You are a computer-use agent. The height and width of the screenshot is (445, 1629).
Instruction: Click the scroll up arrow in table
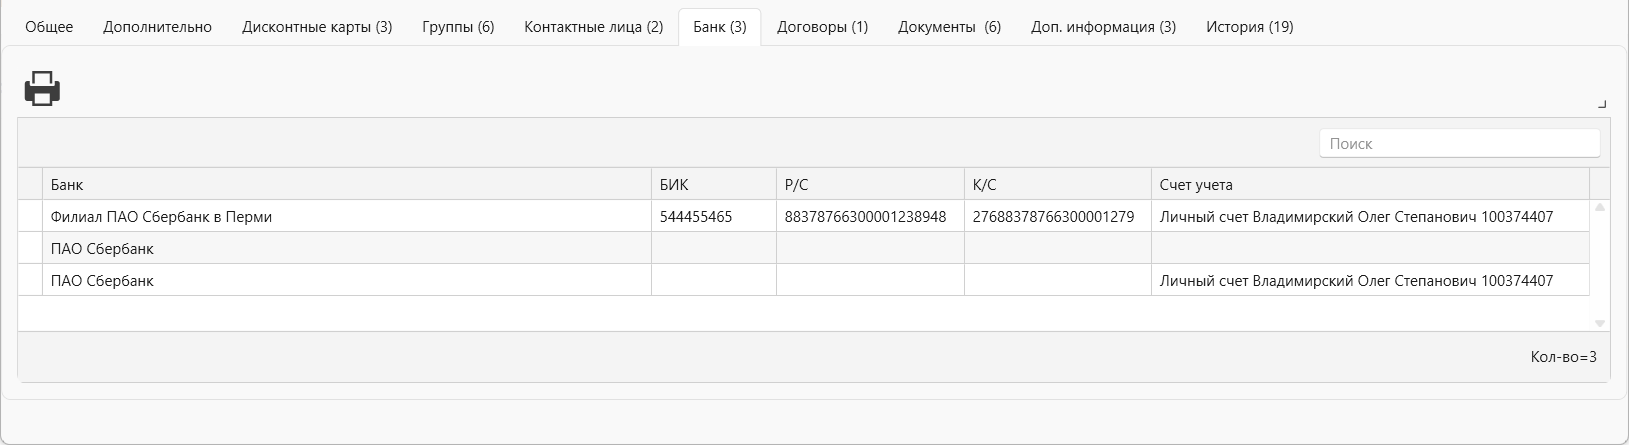(x=1599, y=207)
